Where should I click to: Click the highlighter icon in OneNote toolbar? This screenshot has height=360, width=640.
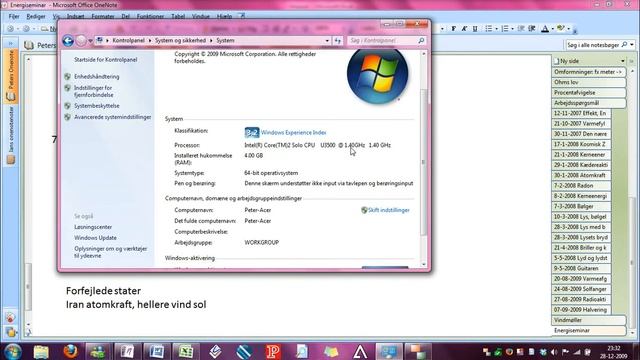tap(561, 29)
